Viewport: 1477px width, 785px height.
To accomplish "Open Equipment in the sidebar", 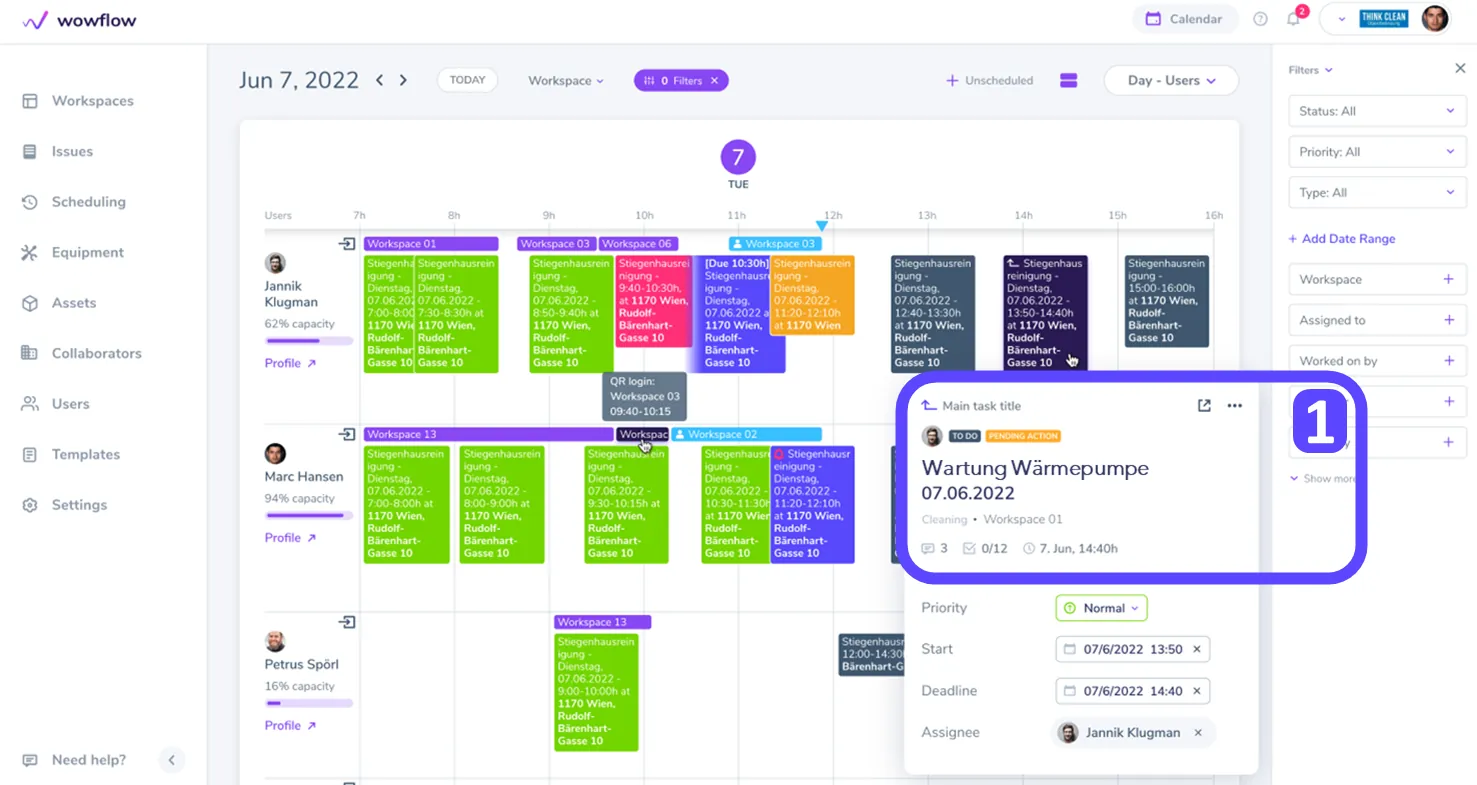I will pyautogui.click(x=88, y=252).
